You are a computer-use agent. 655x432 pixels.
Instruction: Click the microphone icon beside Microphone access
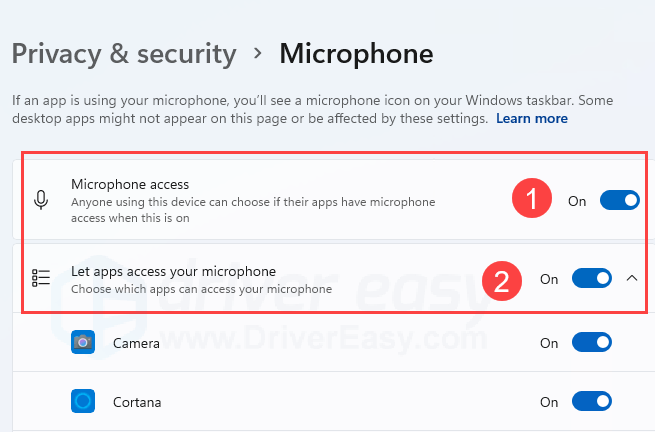point(41,200)
